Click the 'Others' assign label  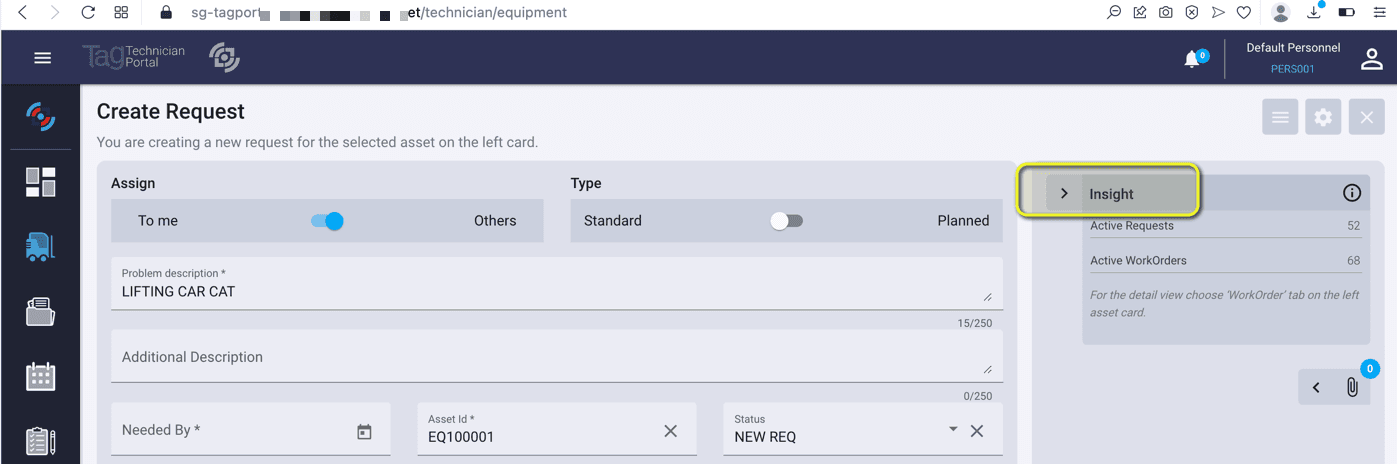pyautogui.click(x=495, y=221)
